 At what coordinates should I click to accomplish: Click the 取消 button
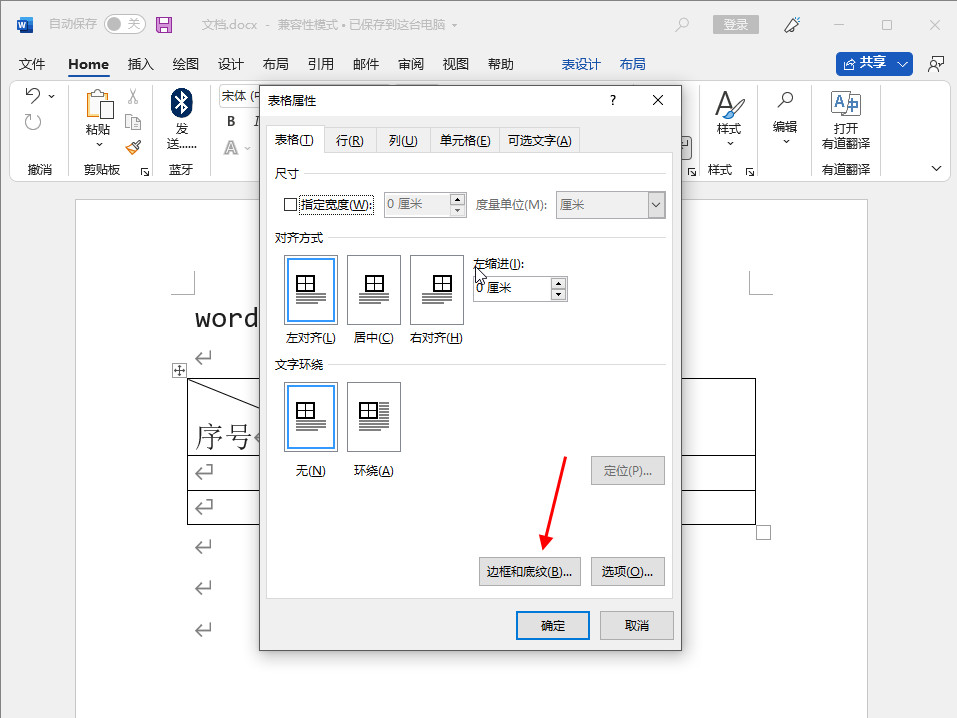(x=637, y=626)
